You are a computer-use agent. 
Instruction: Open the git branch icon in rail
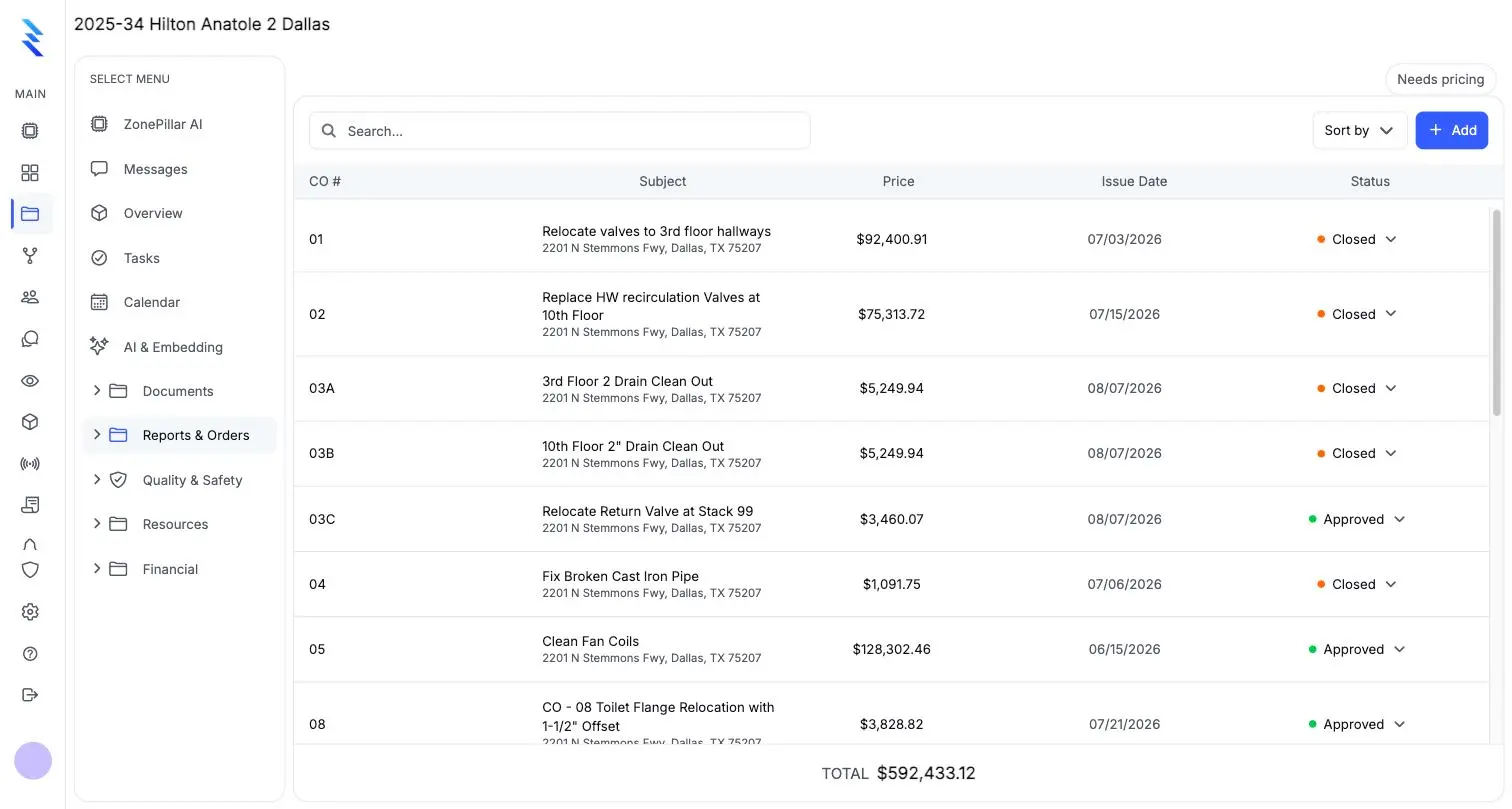click(x=30, y=256)
